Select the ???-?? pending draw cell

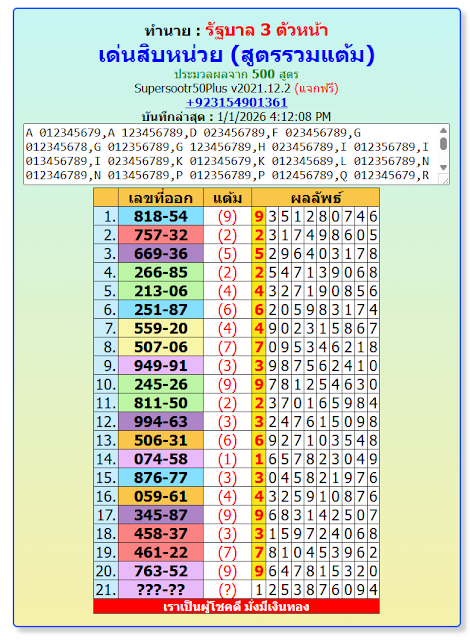[x=161, y=590]
